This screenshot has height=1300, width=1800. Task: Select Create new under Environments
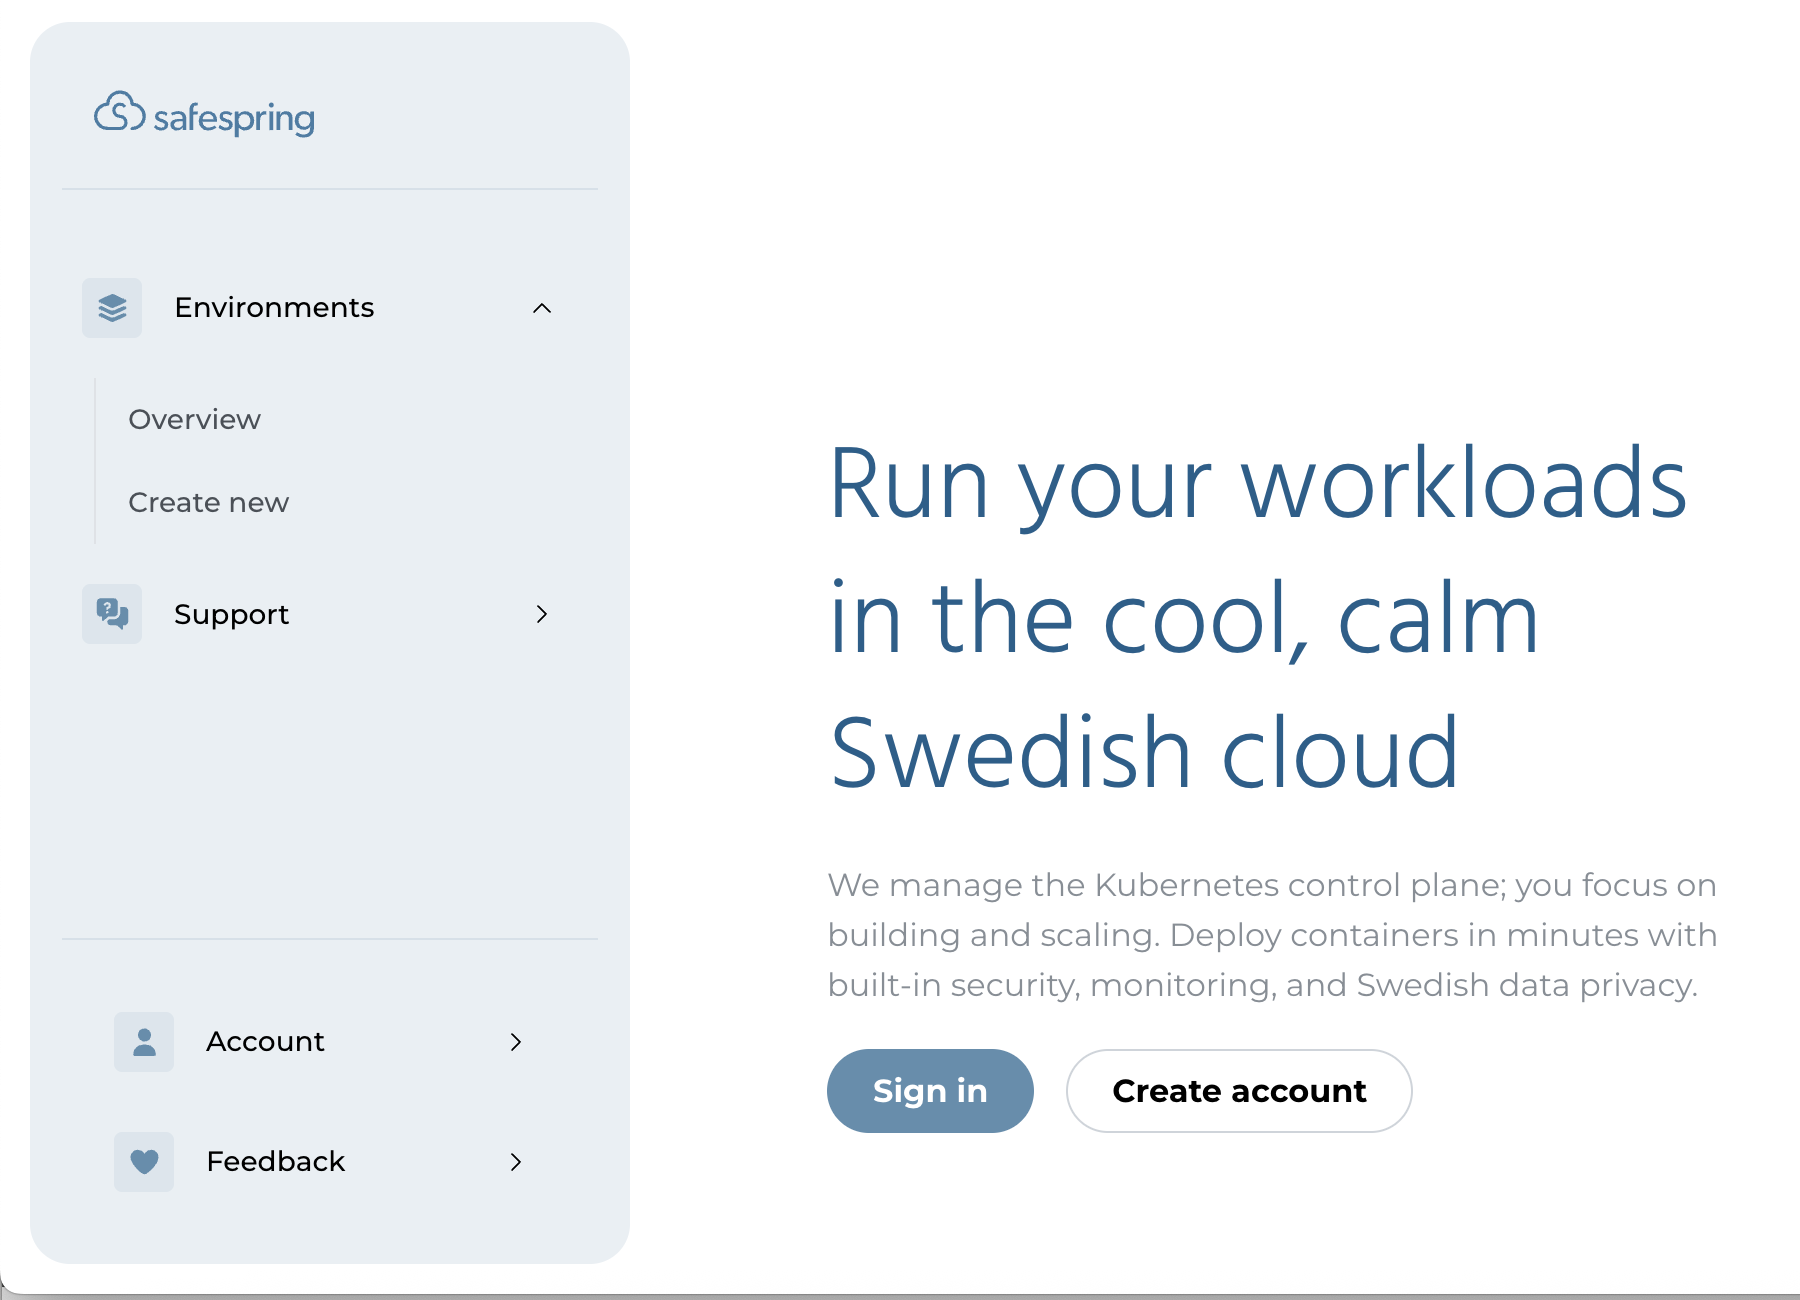click(209, 503)
